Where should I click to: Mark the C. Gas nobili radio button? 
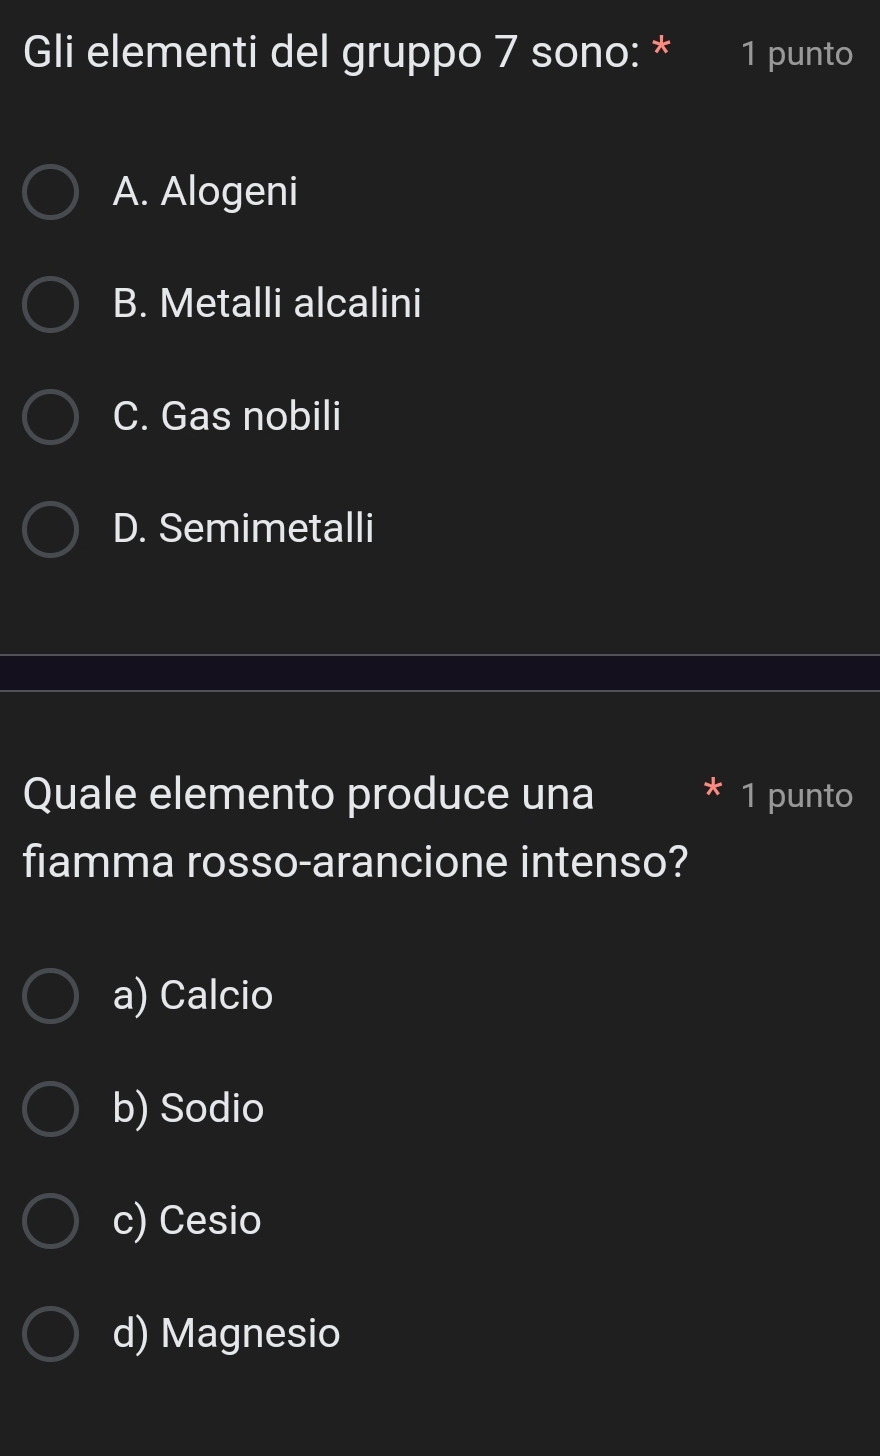[x=50, y=417]
